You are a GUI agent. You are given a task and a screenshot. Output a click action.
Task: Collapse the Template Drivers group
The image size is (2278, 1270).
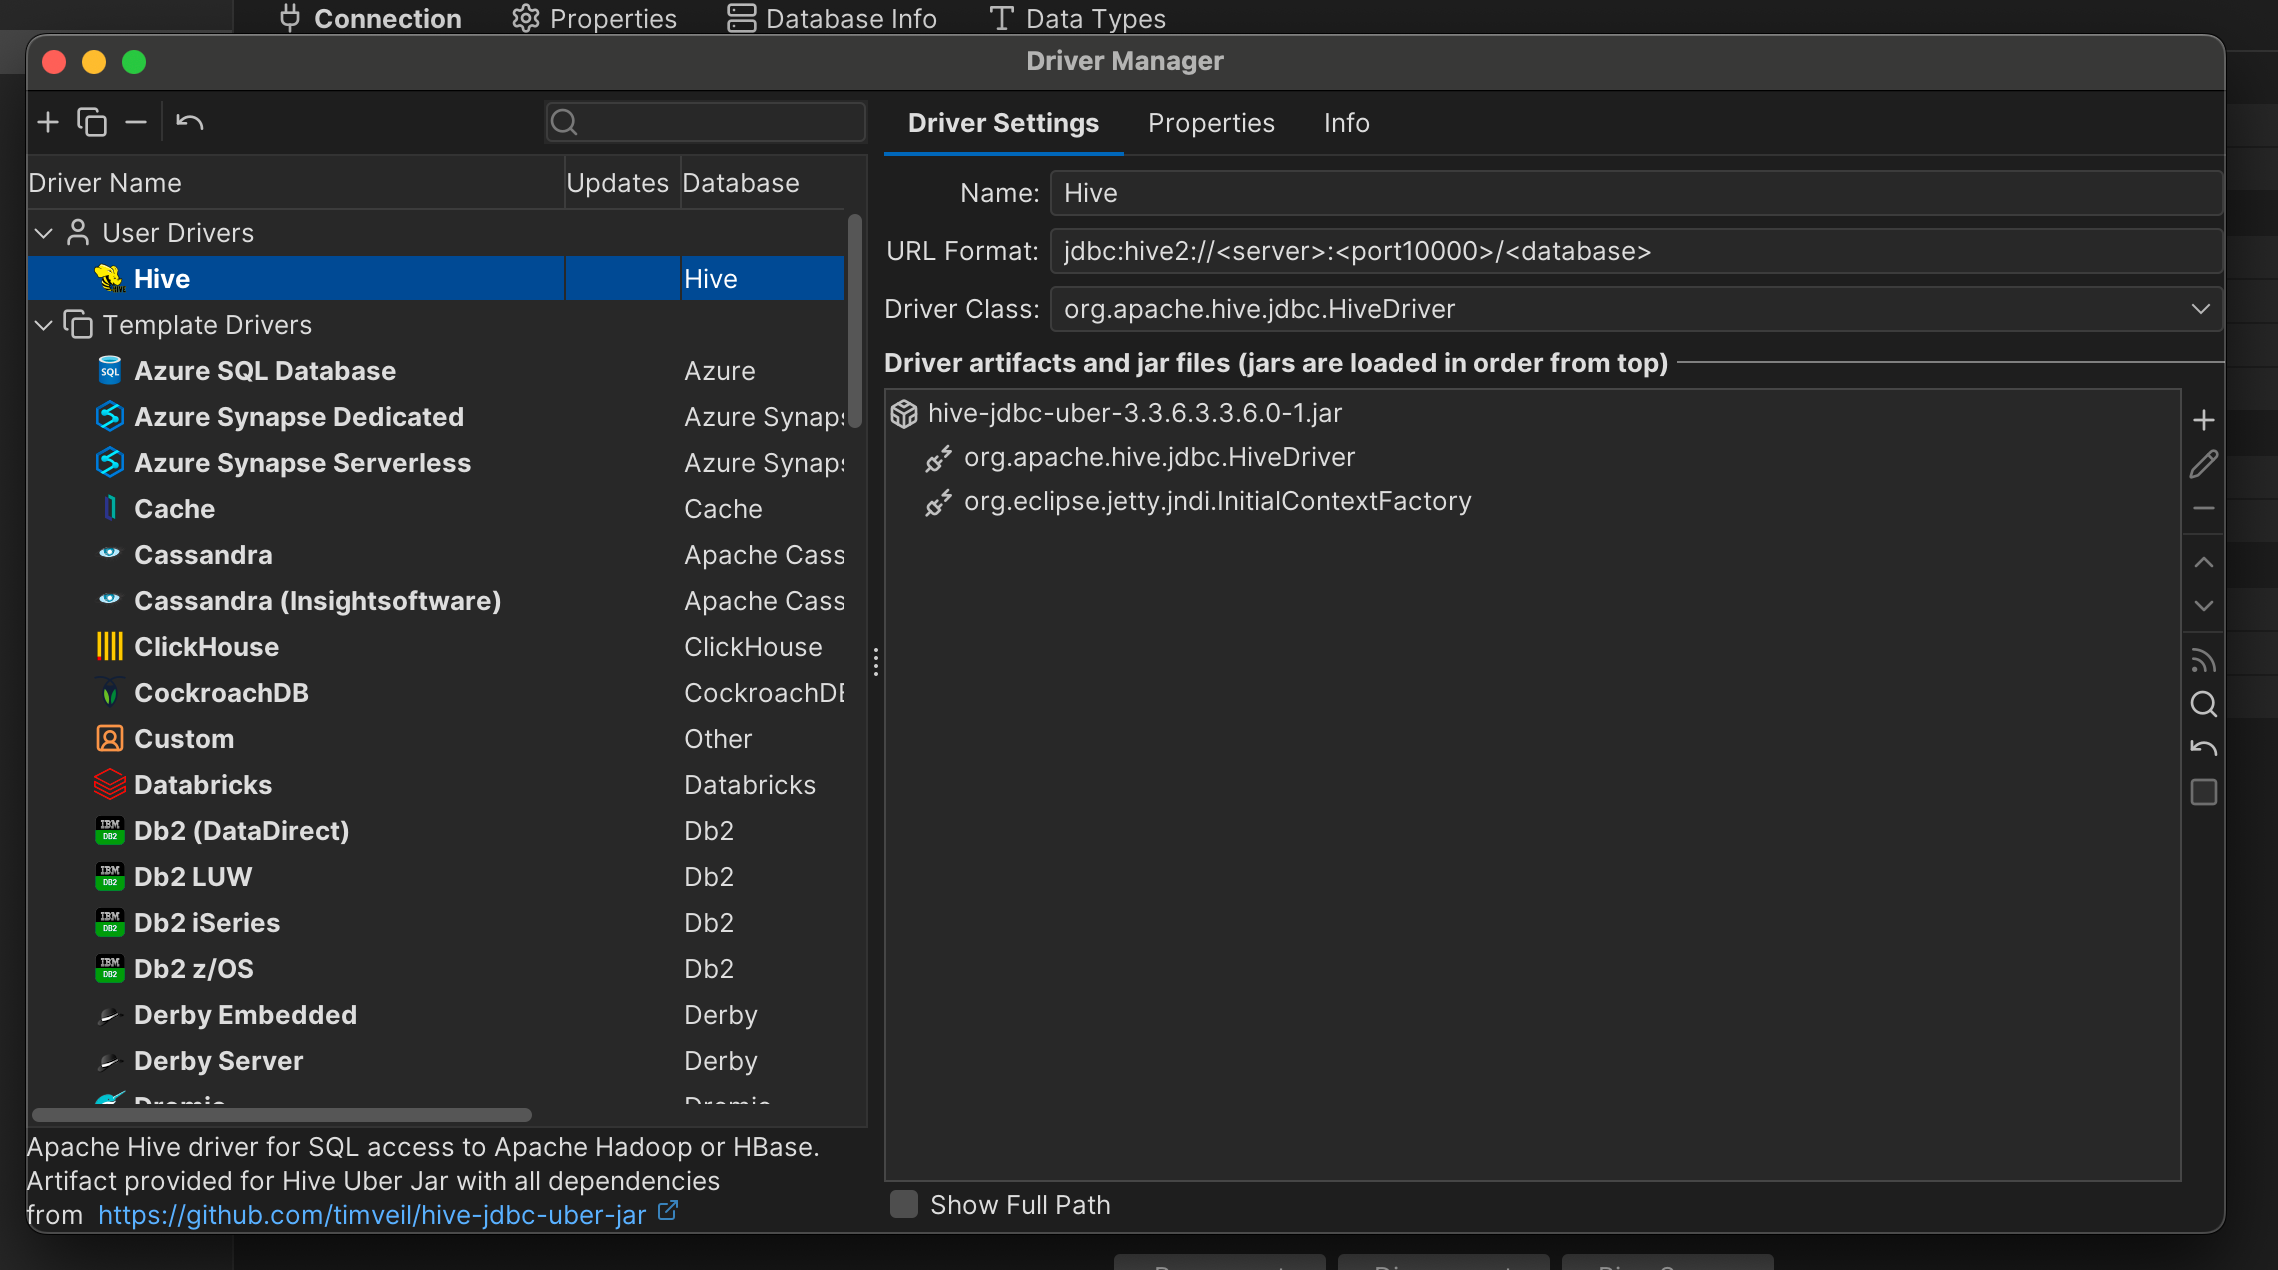43,324
